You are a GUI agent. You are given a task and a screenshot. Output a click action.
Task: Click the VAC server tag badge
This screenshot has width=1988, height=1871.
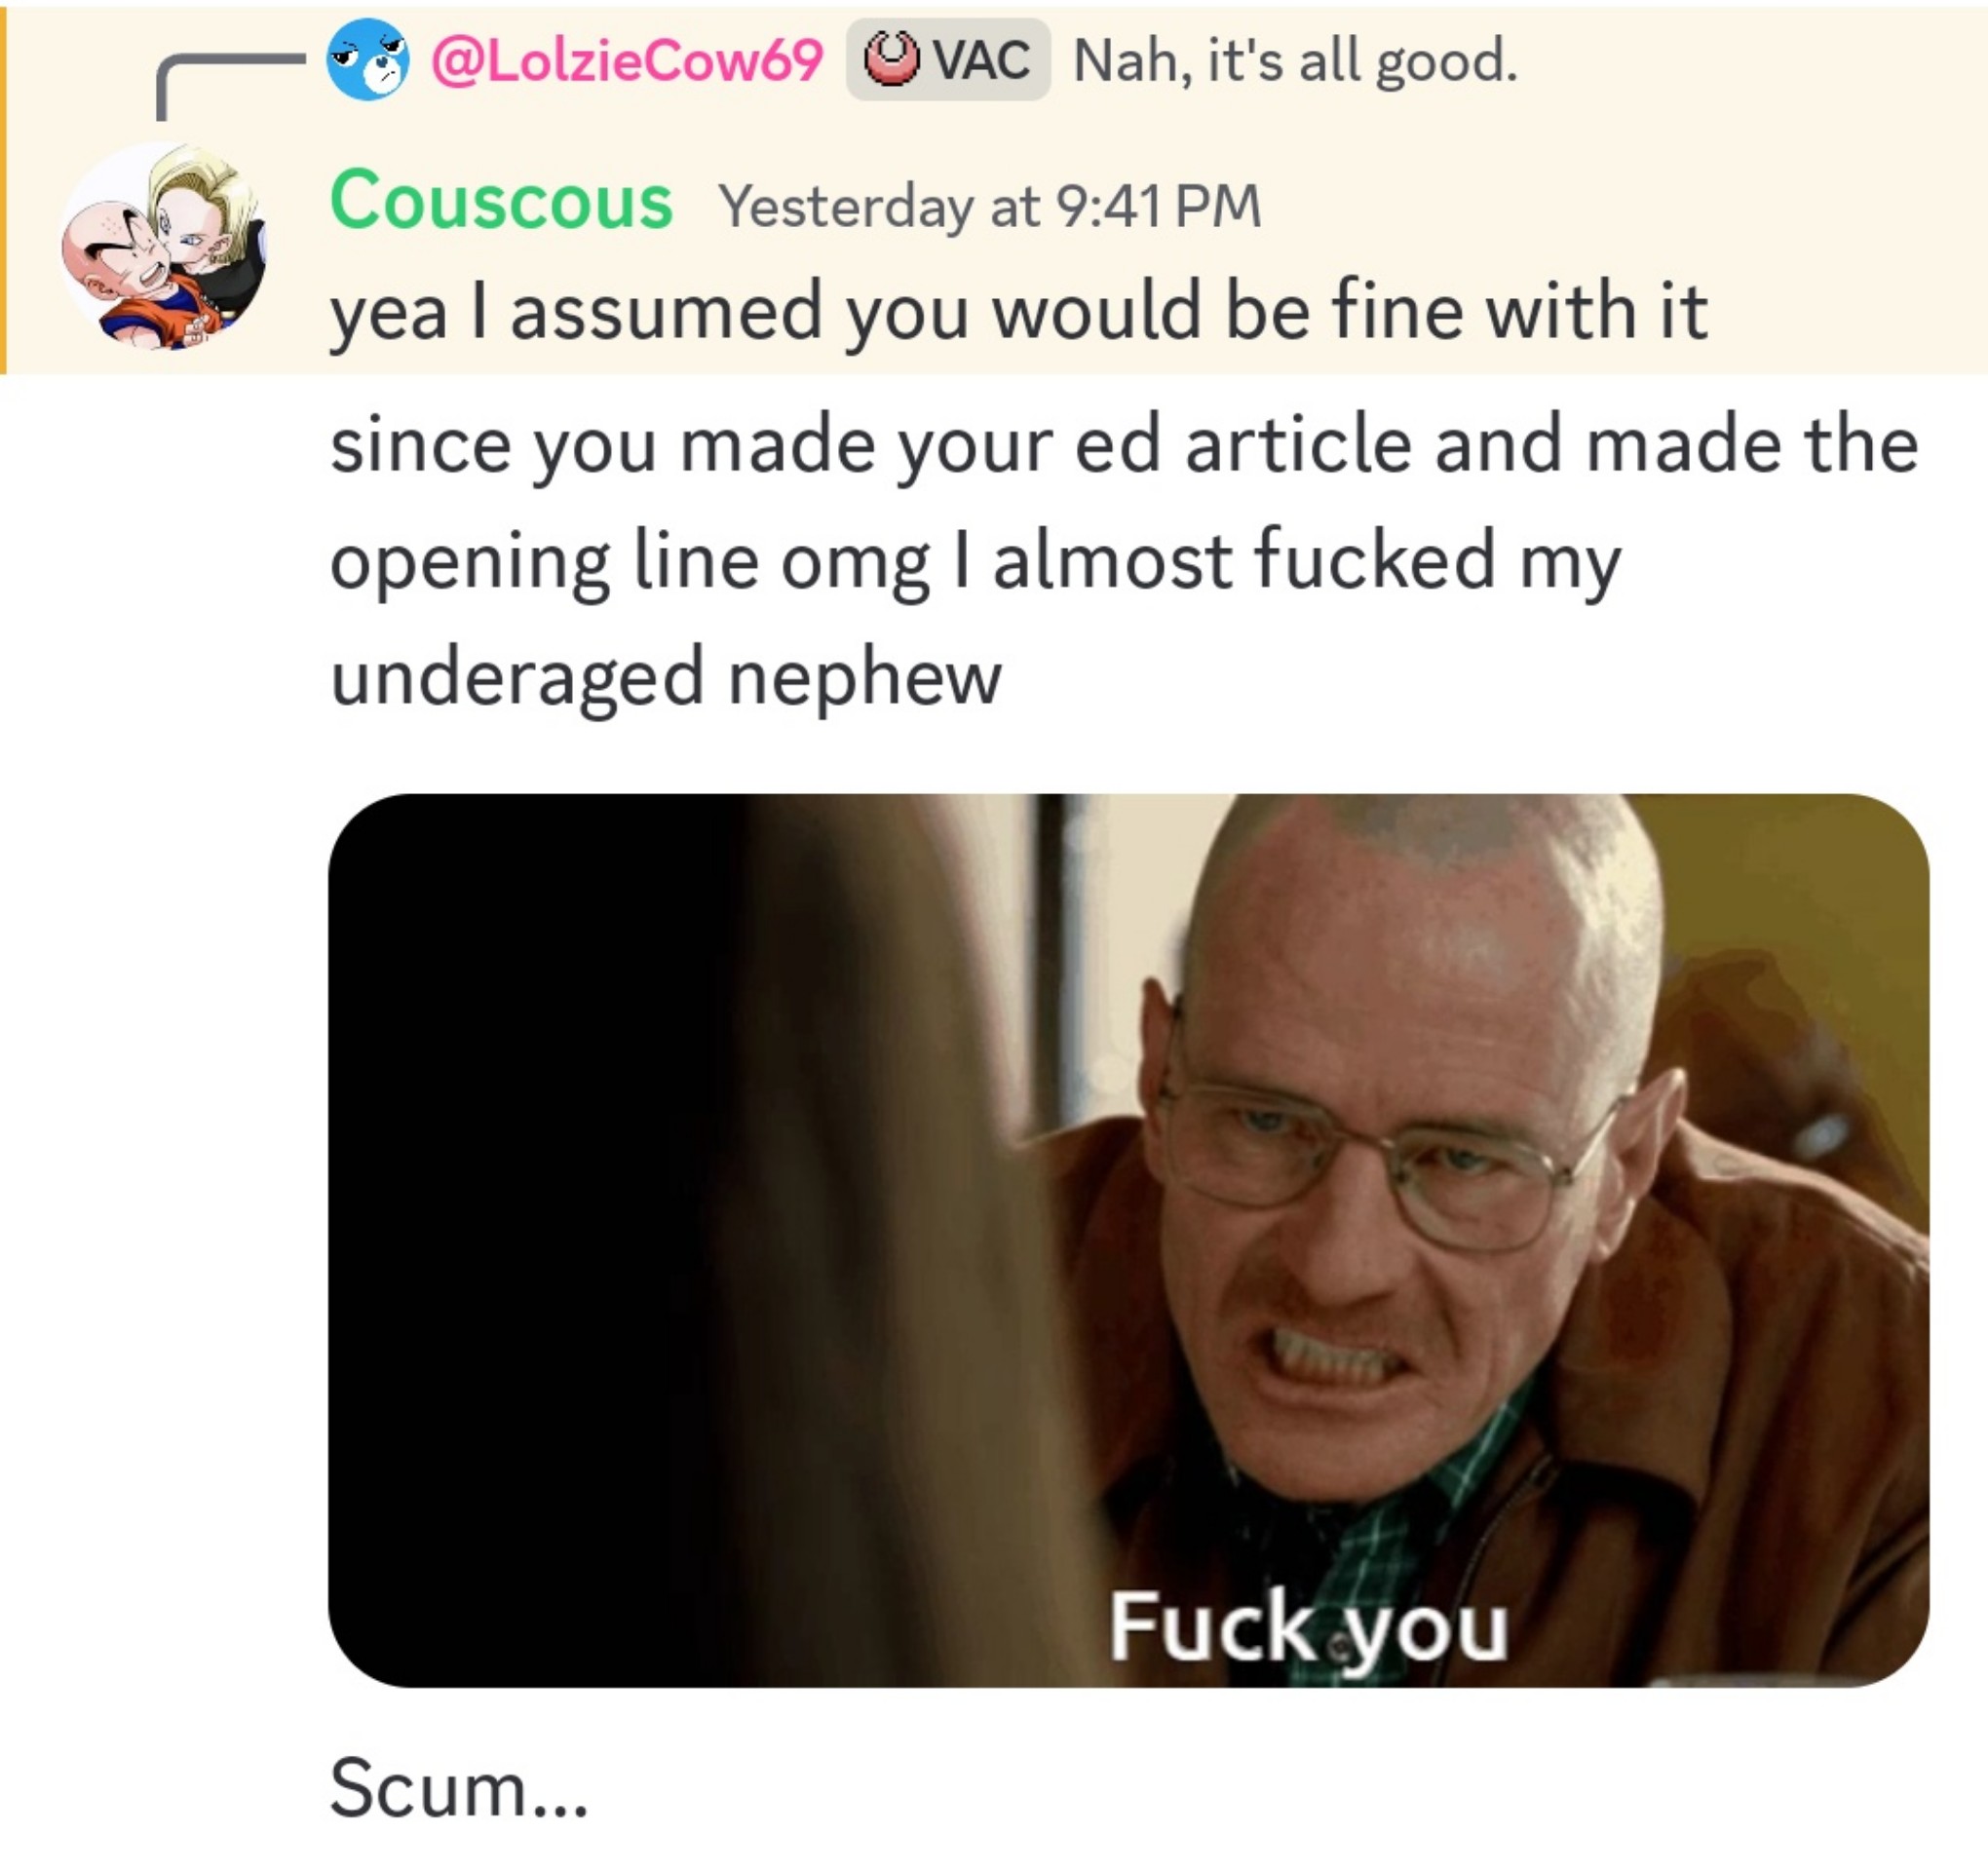(x=948, y=59)
